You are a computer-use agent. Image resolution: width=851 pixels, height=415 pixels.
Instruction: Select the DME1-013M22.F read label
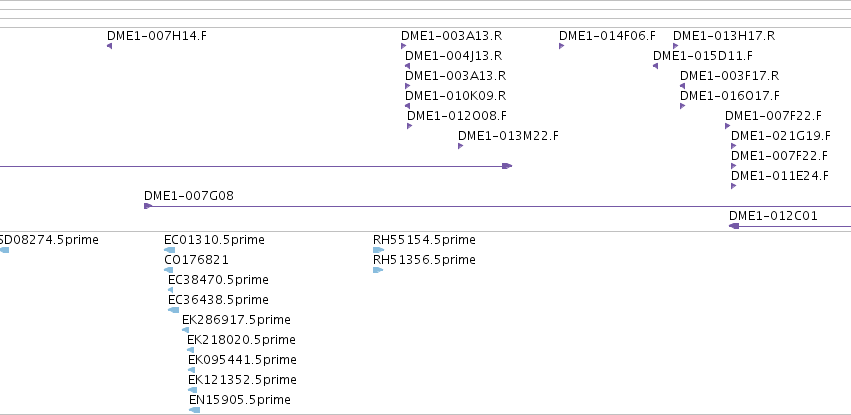click(x=508, y=136)
